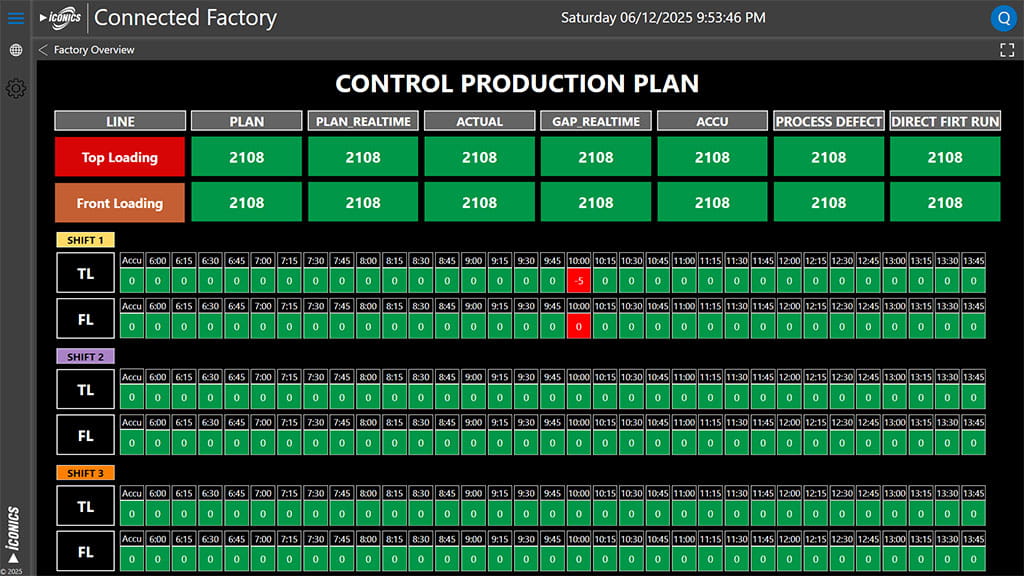The height and width of the screenshot is (576, 1024).
Task: Select the red Top Loading line label
Action: pos(120,157)
